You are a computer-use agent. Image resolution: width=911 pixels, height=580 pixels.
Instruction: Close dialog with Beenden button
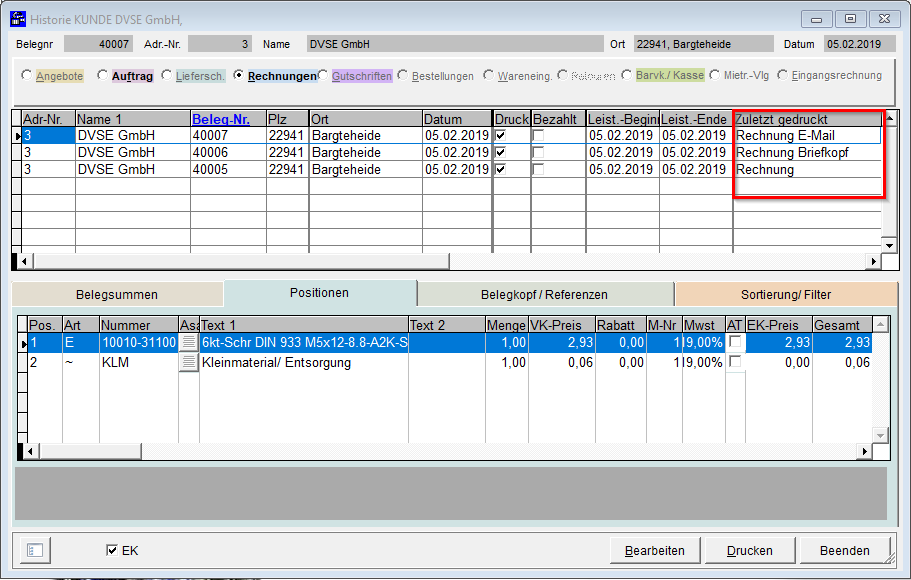[x=844, y=551]
